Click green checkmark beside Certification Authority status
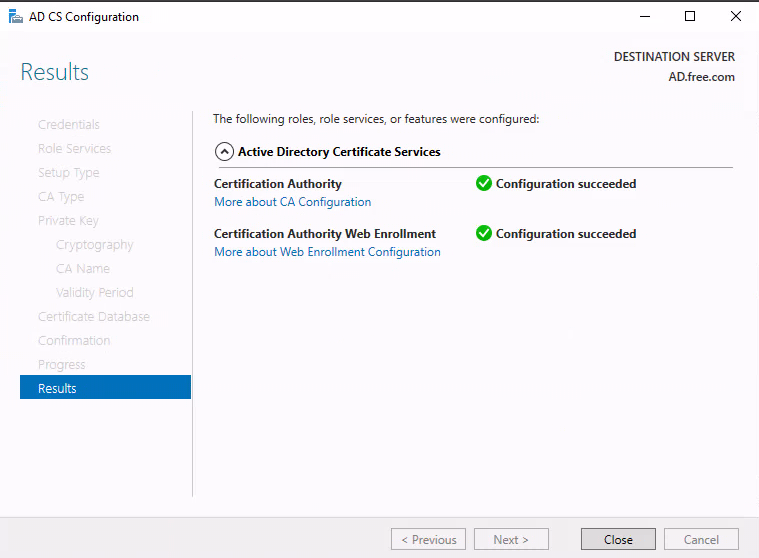The image size is (759, 558). (x=484, y=183)
